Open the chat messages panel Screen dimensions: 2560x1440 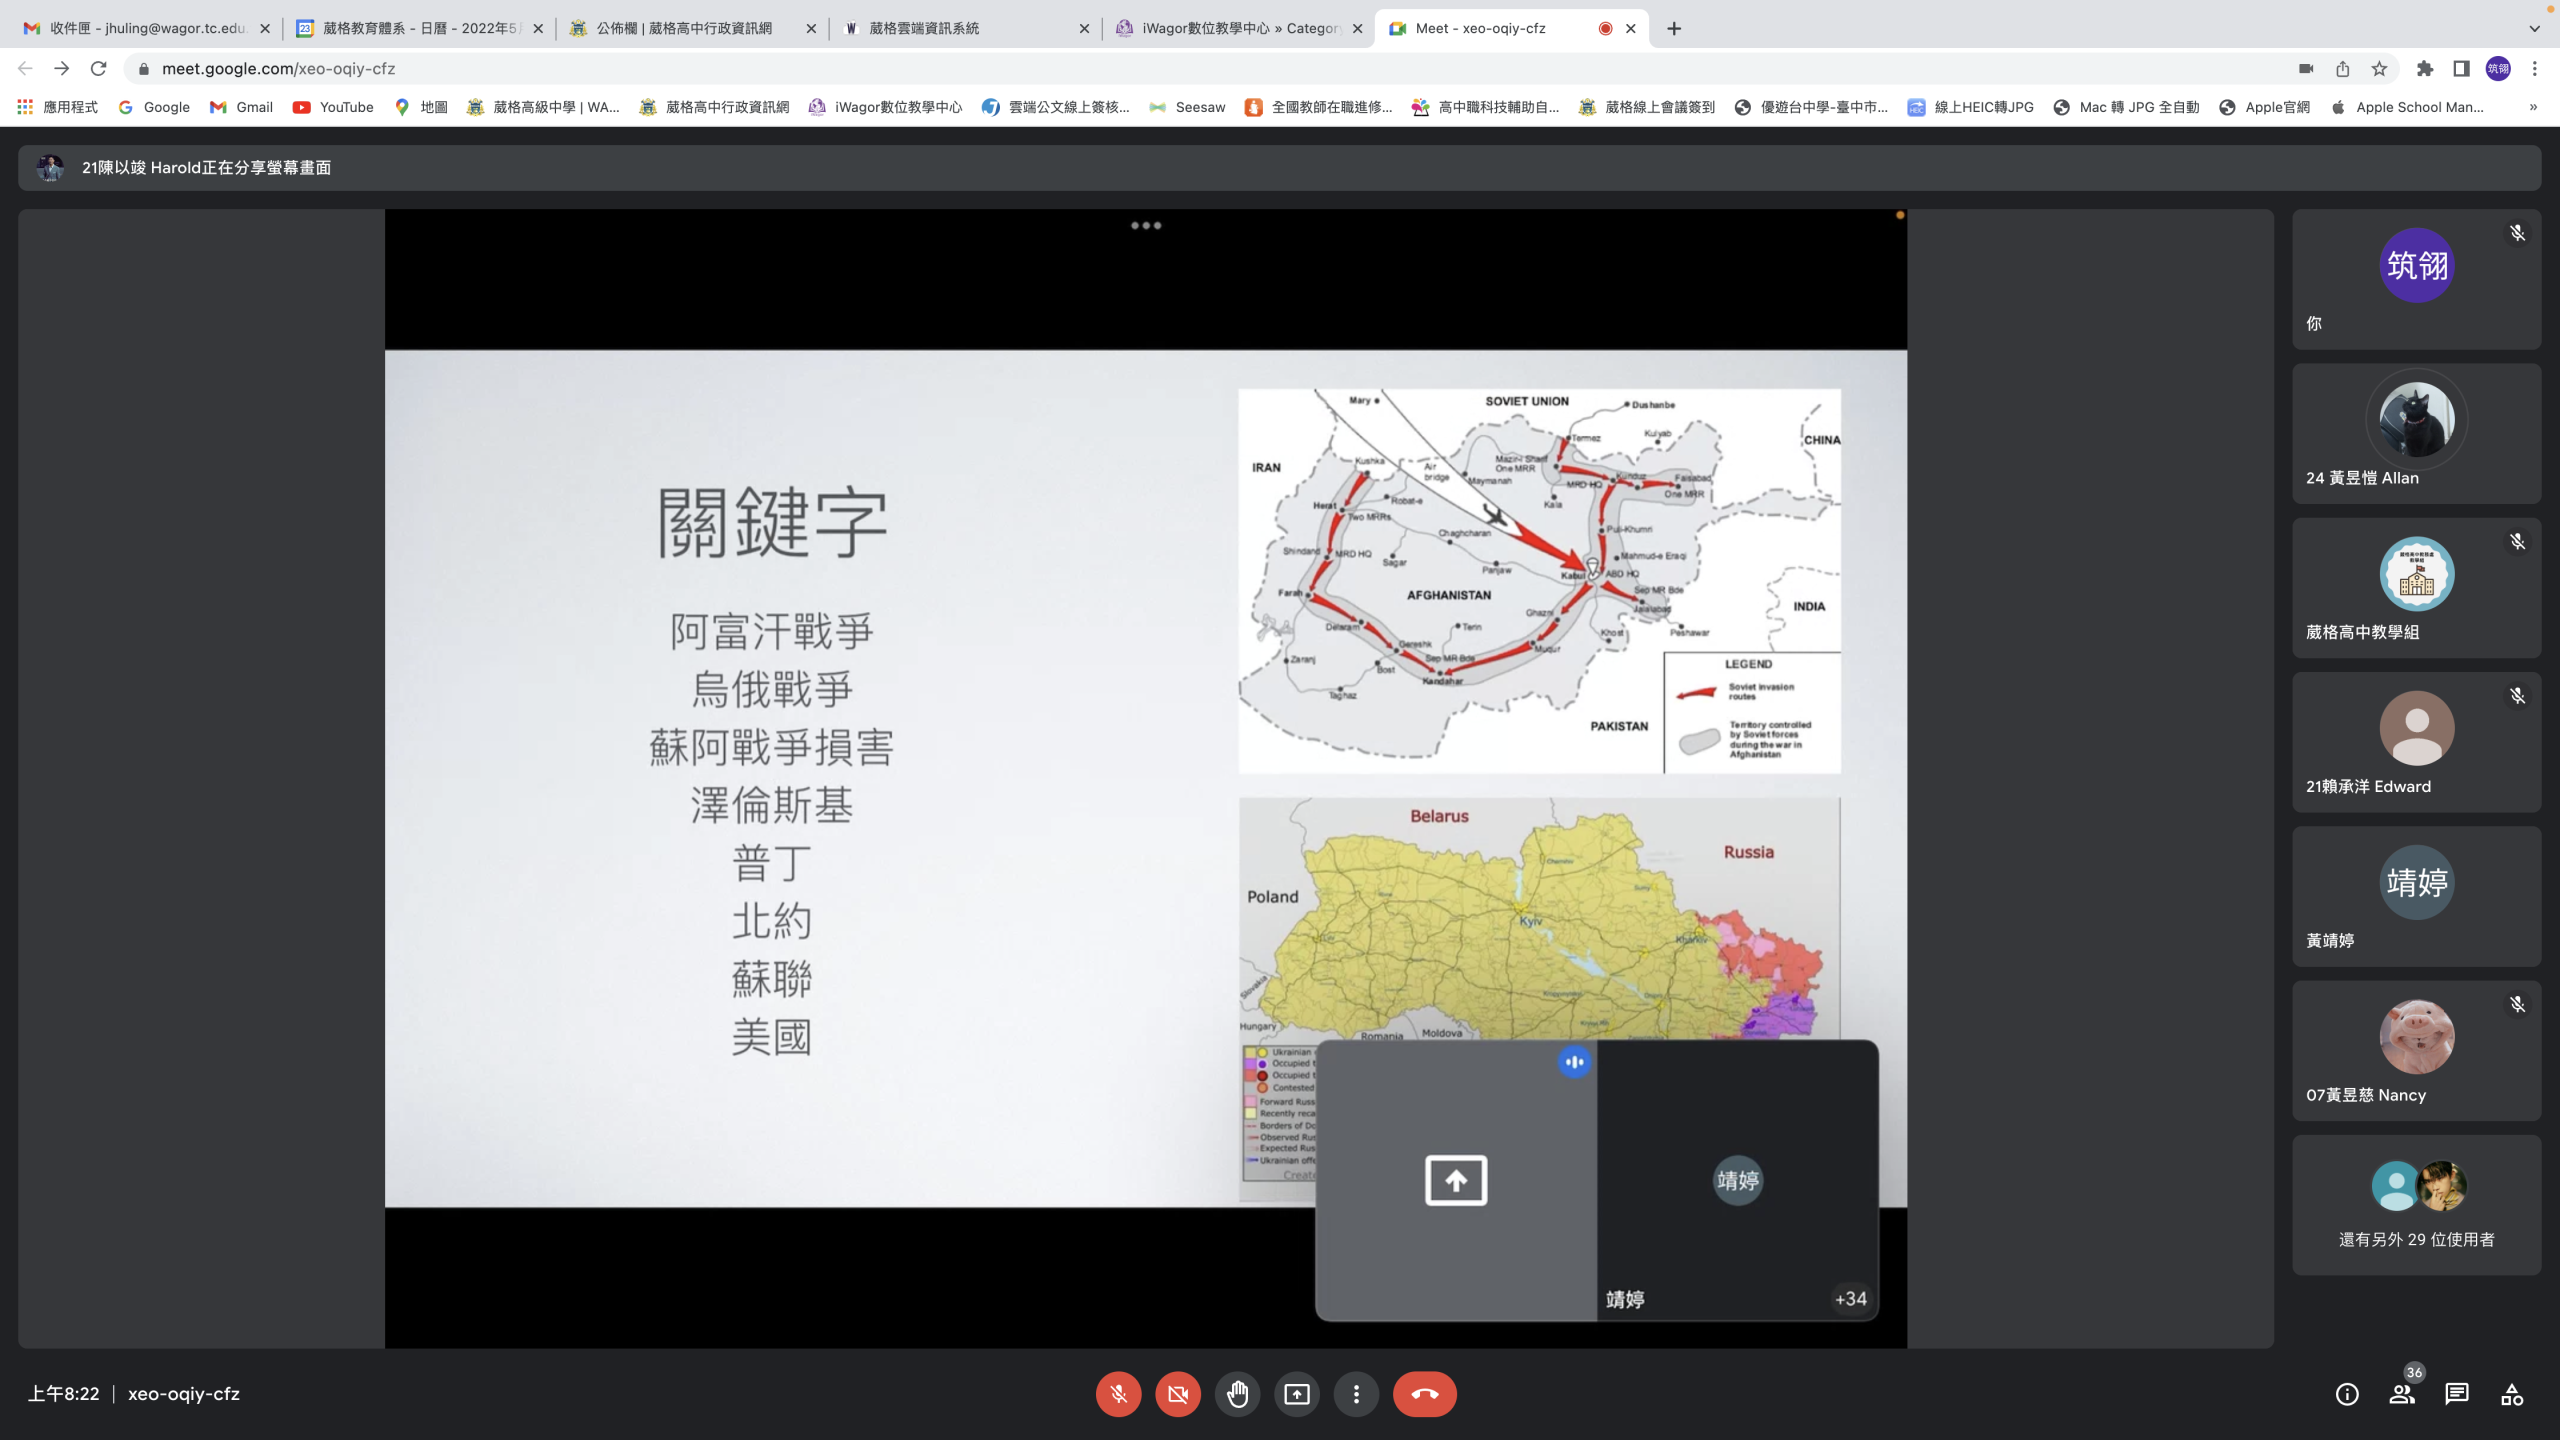pyautogui.click(x=2457, y=1394)
